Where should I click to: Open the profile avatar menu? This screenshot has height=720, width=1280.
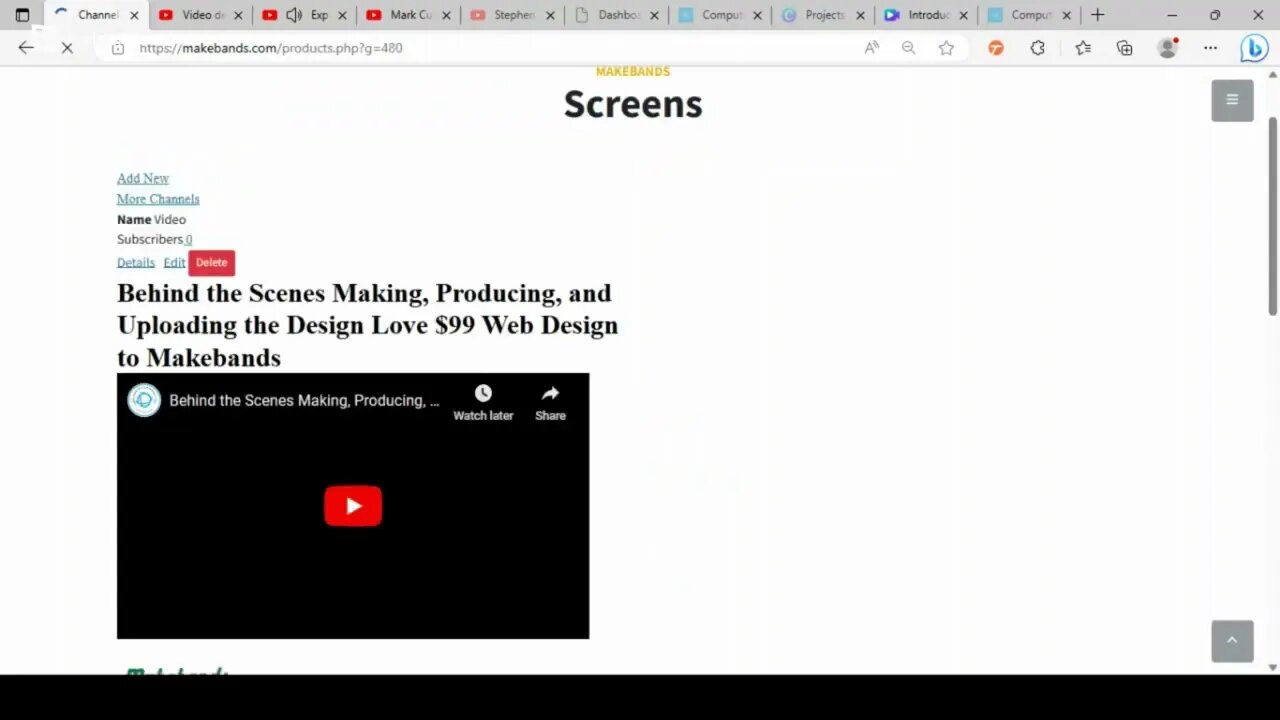[1167, 48]
